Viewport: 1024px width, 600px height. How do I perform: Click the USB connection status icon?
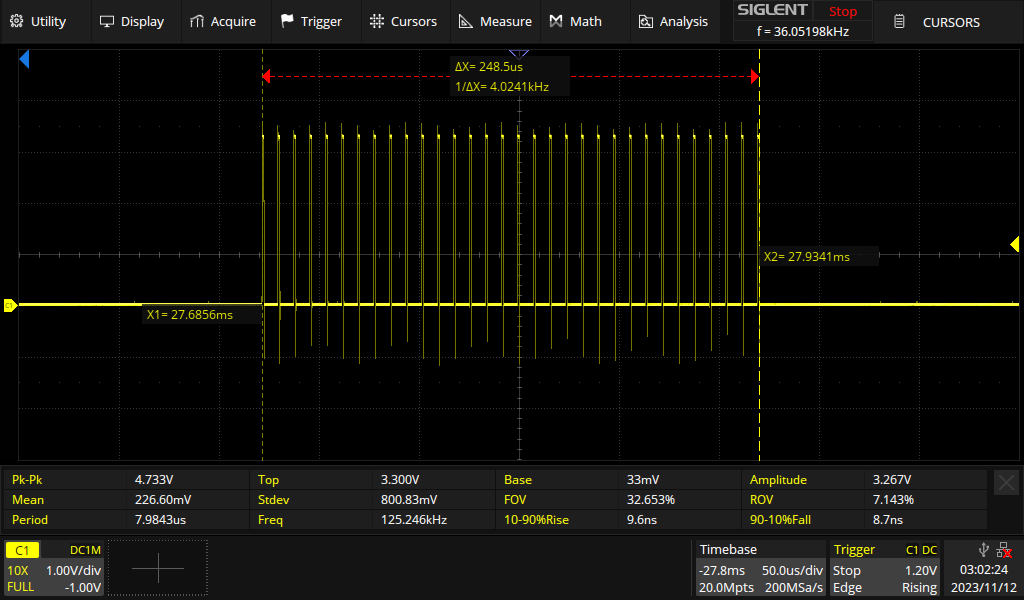[984, 550]
